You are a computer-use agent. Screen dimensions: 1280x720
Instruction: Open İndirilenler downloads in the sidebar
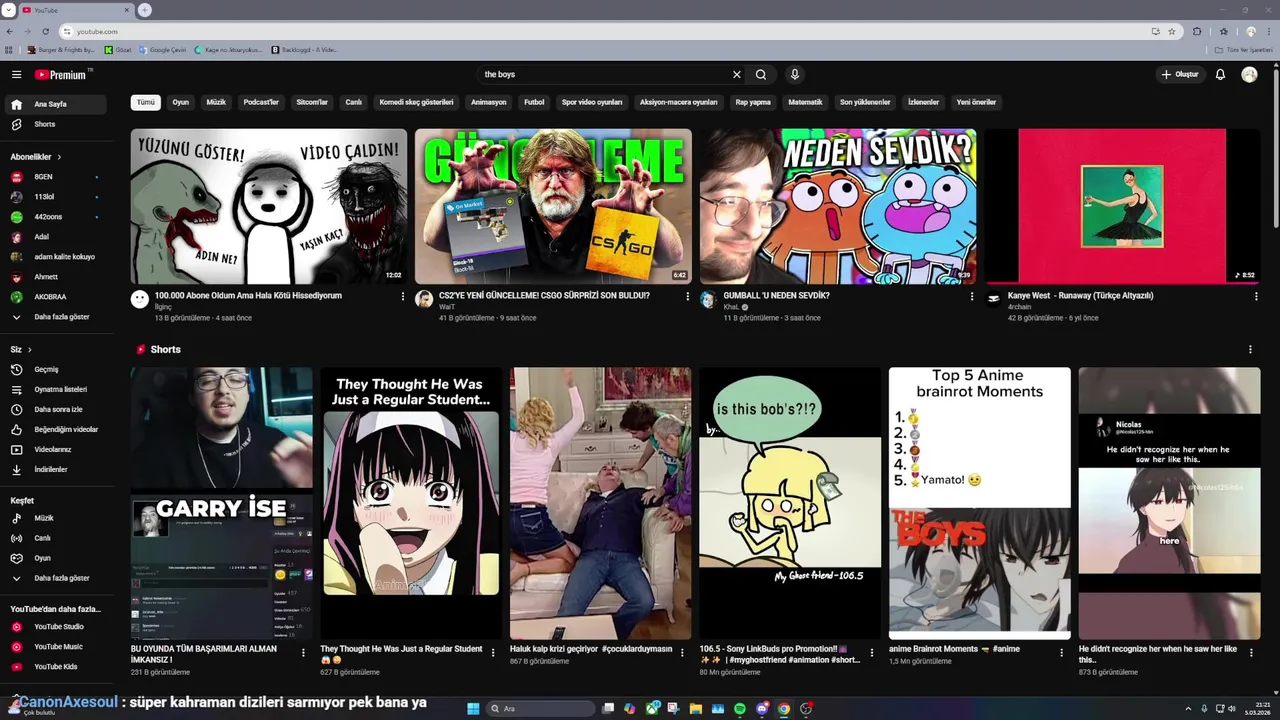[x=57, y=470]
